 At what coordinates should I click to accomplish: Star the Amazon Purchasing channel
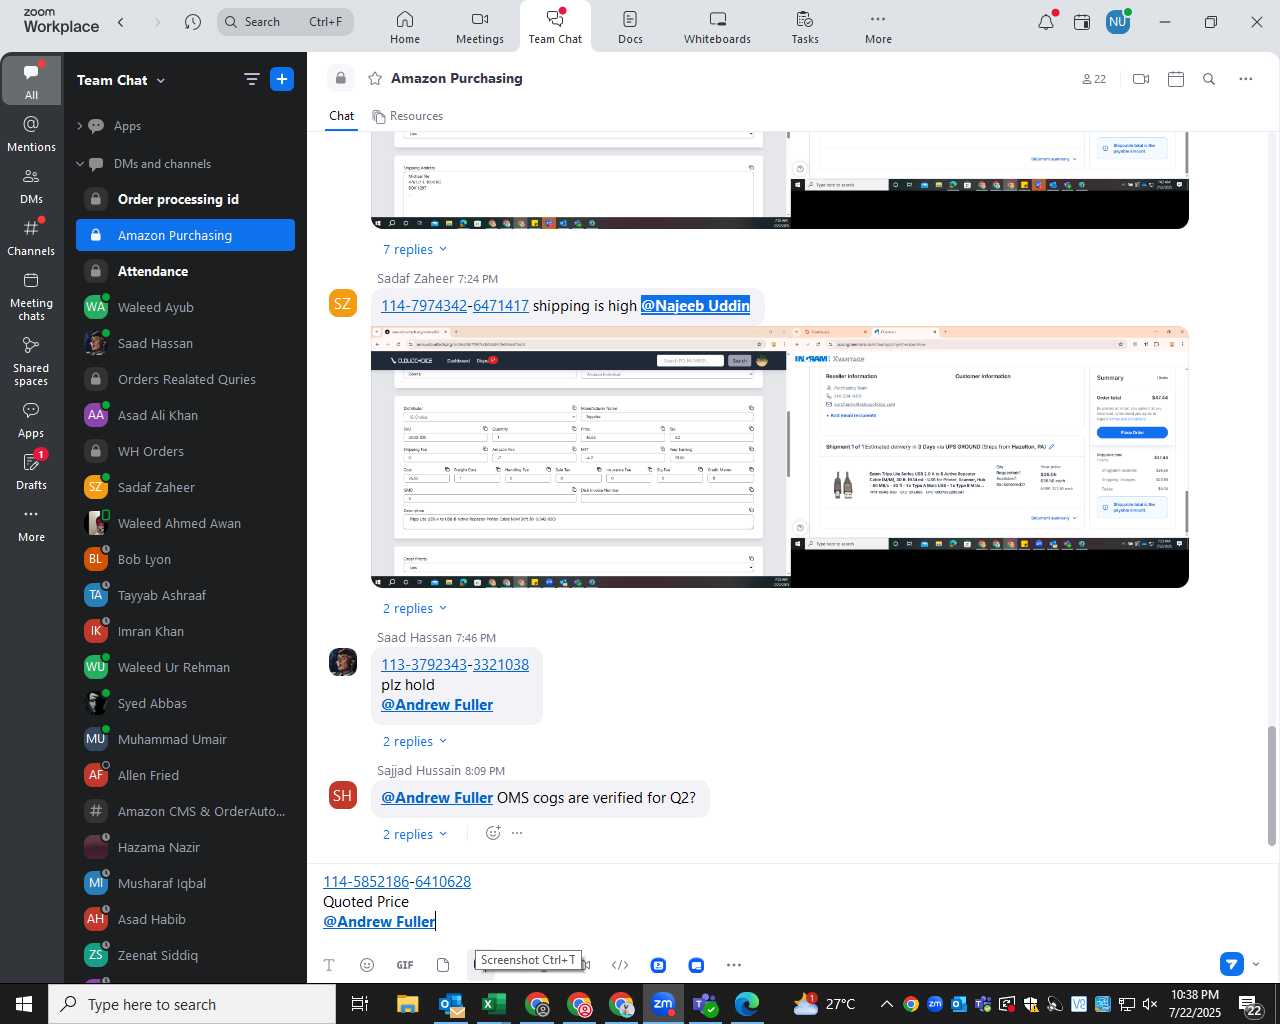(x=375, y=78)
